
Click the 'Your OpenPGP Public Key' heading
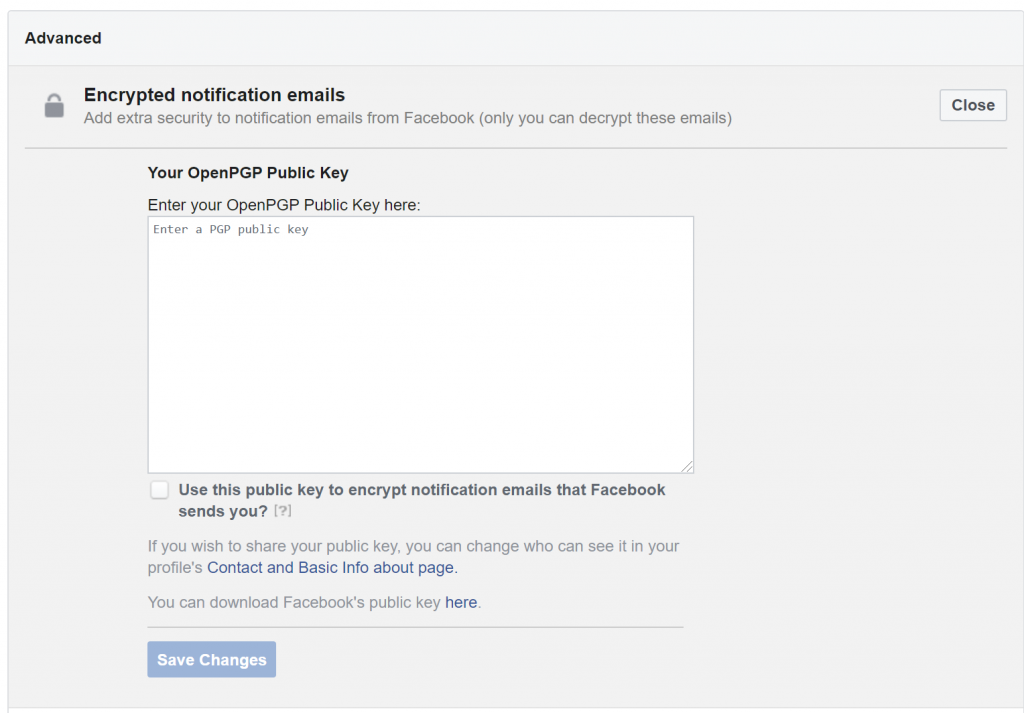click(248, 173)
